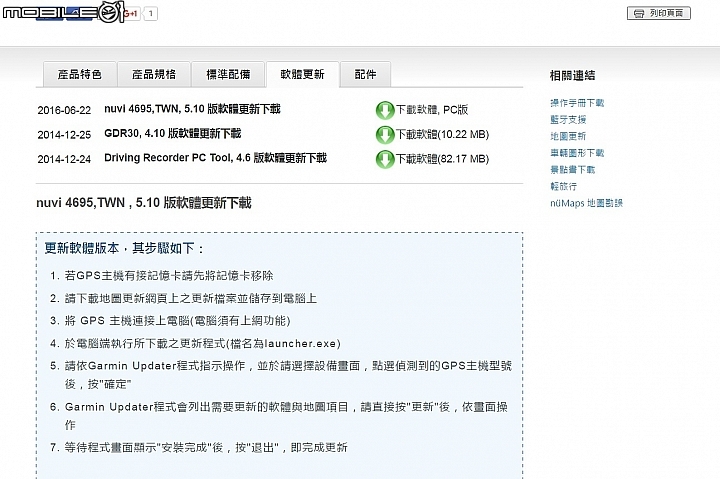720x479 pixels.
Task: Open the 地圖更新 related link
Action: click(568, 136)
